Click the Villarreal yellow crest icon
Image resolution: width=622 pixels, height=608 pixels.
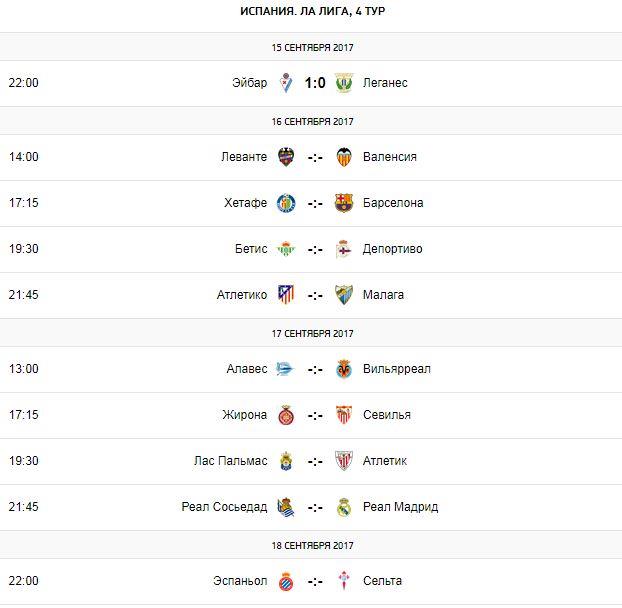point(345,369)
